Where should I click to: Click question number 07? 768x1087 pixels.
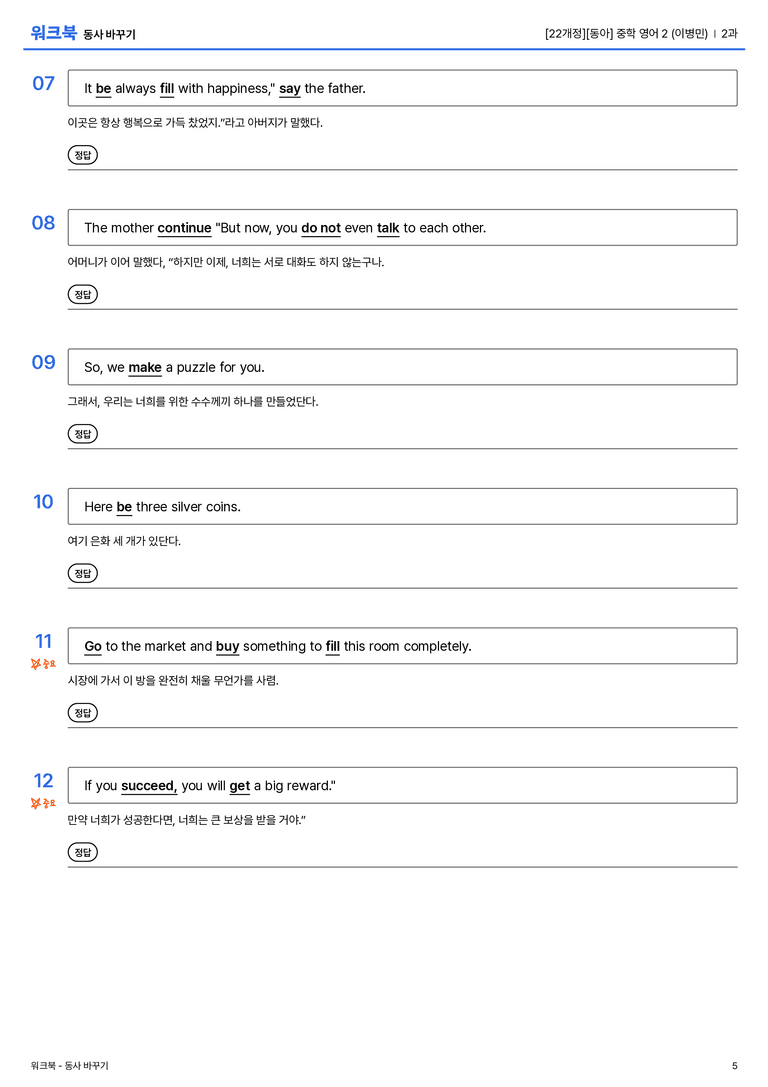[x=43, y=83]
